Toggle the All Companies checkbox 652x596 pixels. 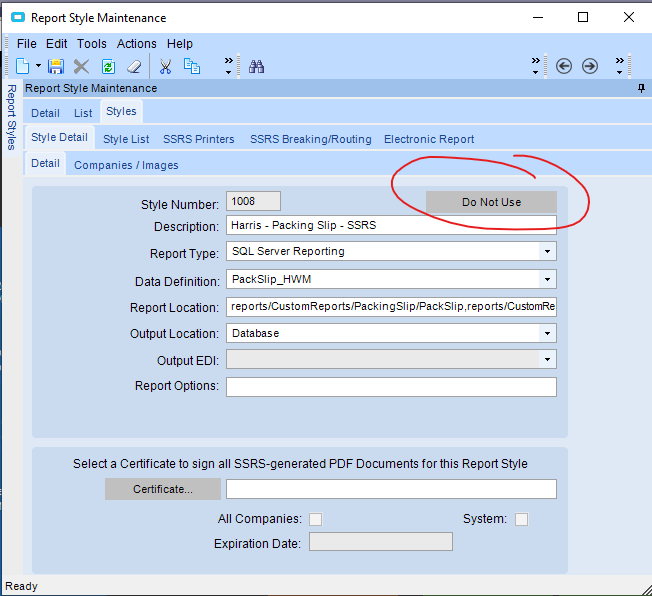(316, 519)
